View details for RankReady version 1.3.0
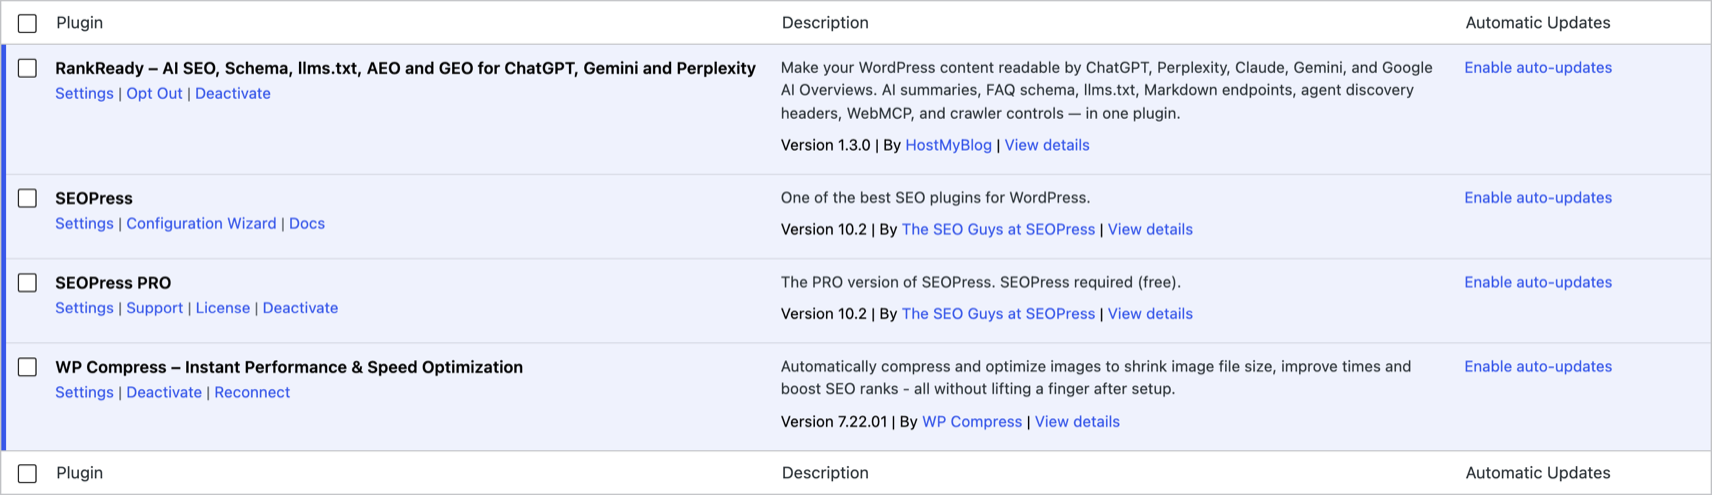1712x495 pixels. [x=1047, y=145]
